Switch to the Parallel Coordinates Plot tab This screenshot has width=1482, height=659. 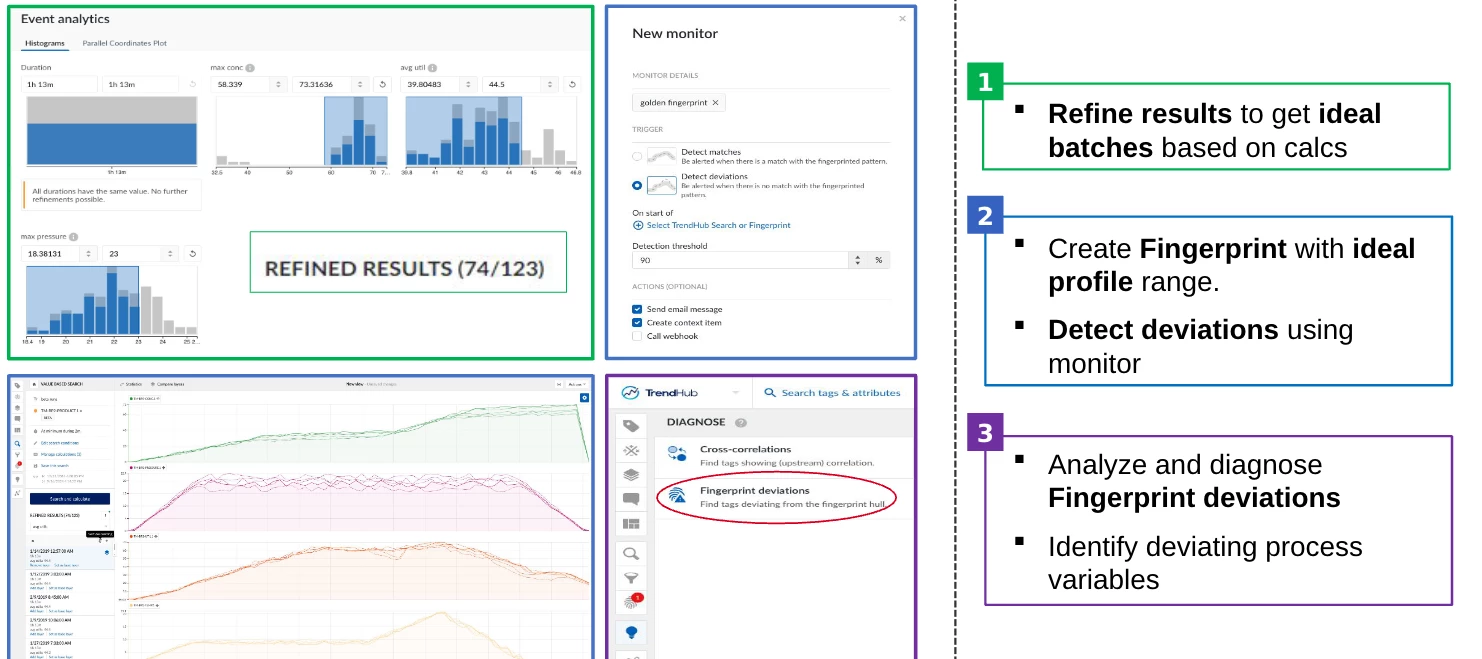click(x=125, y=44)
